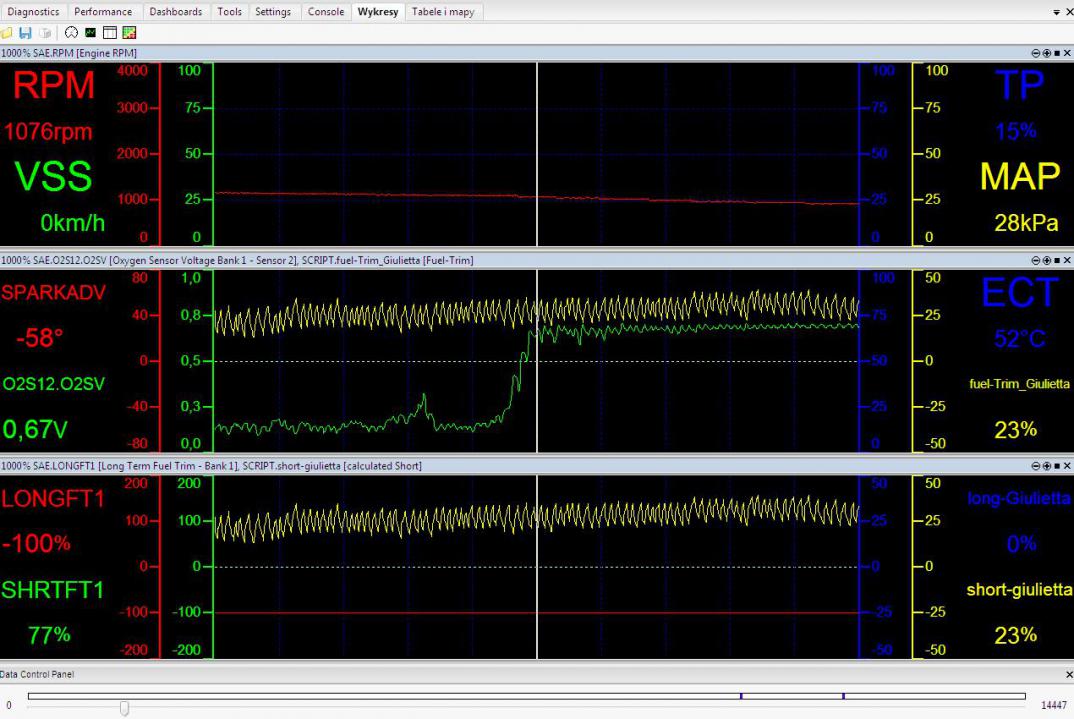
Task: Maximize the Oxygen Sensor Voltage chart panel
Action: (1056, 260)
